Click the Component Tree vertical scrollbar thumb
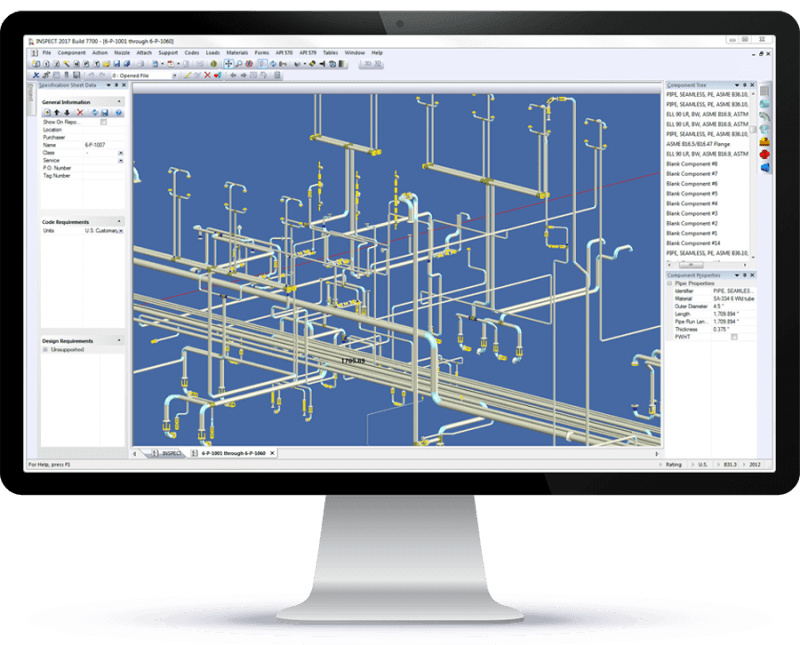The image size is (800, 645). [753, 131]
